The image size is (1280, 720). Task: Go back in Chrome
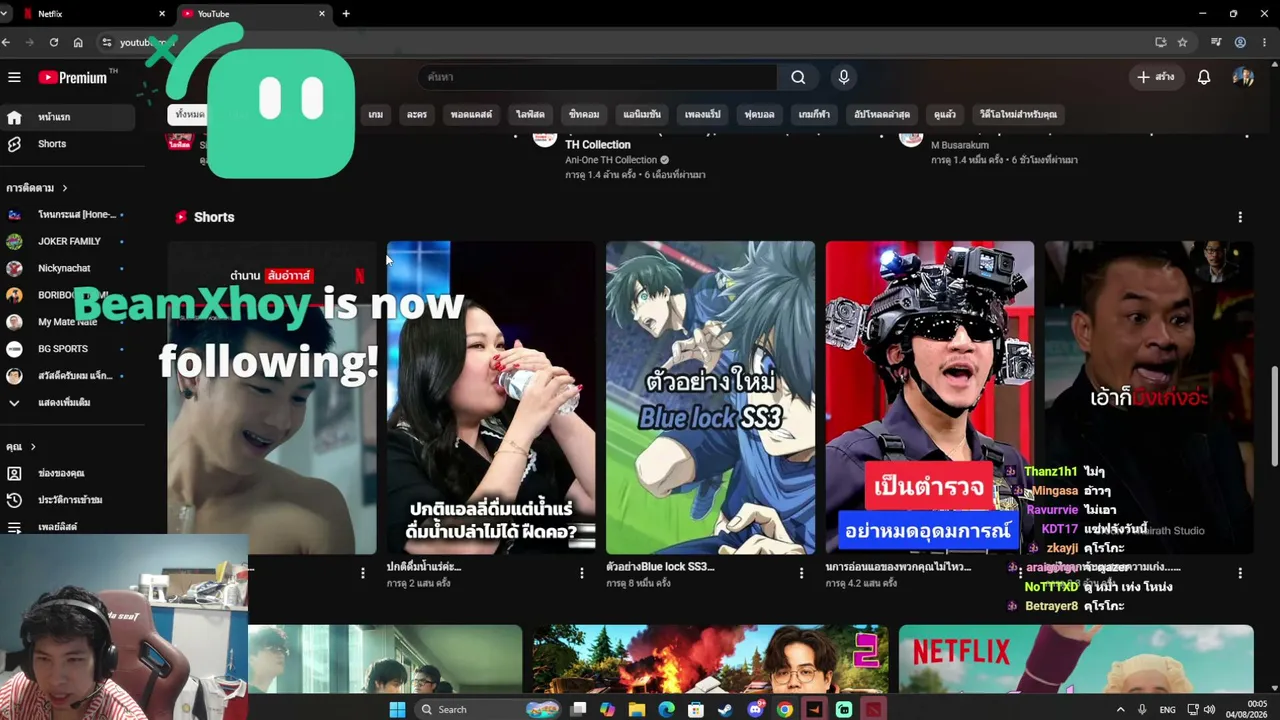coord(6,42)
